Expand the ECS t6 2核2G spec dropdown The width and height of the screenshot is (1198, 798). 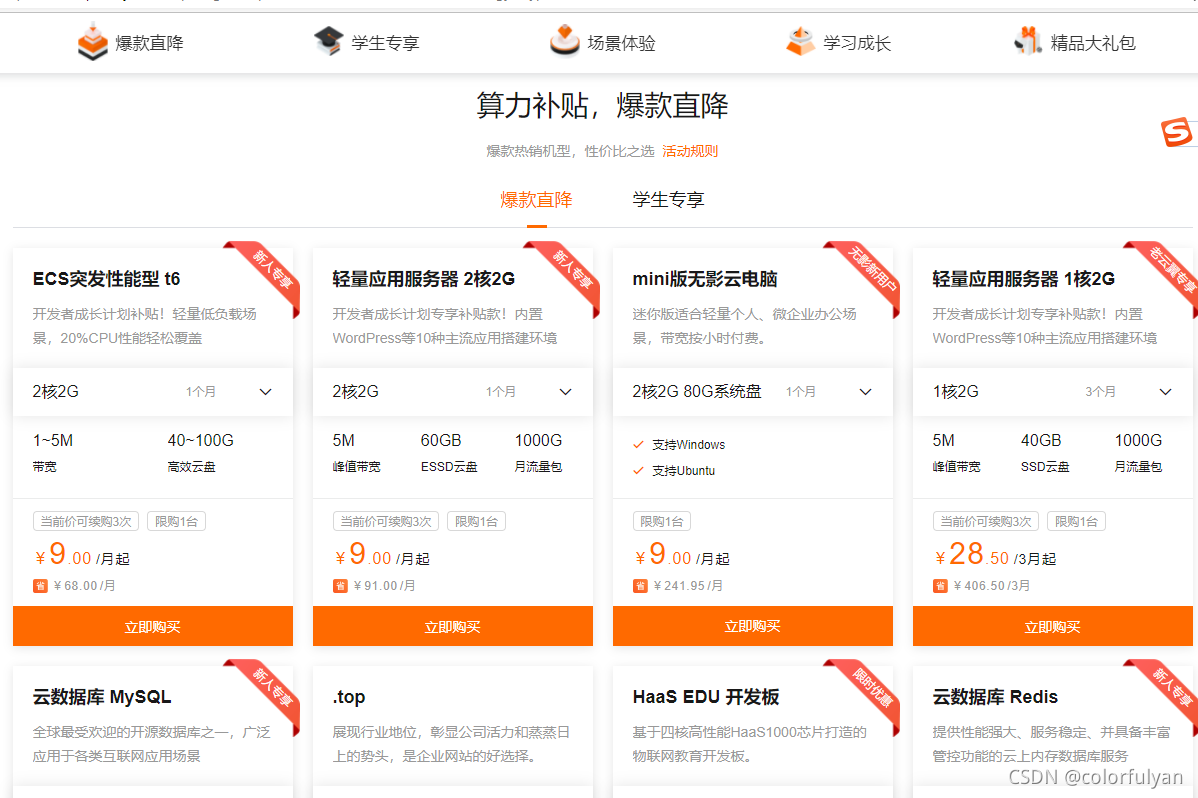tap(153, 391)
